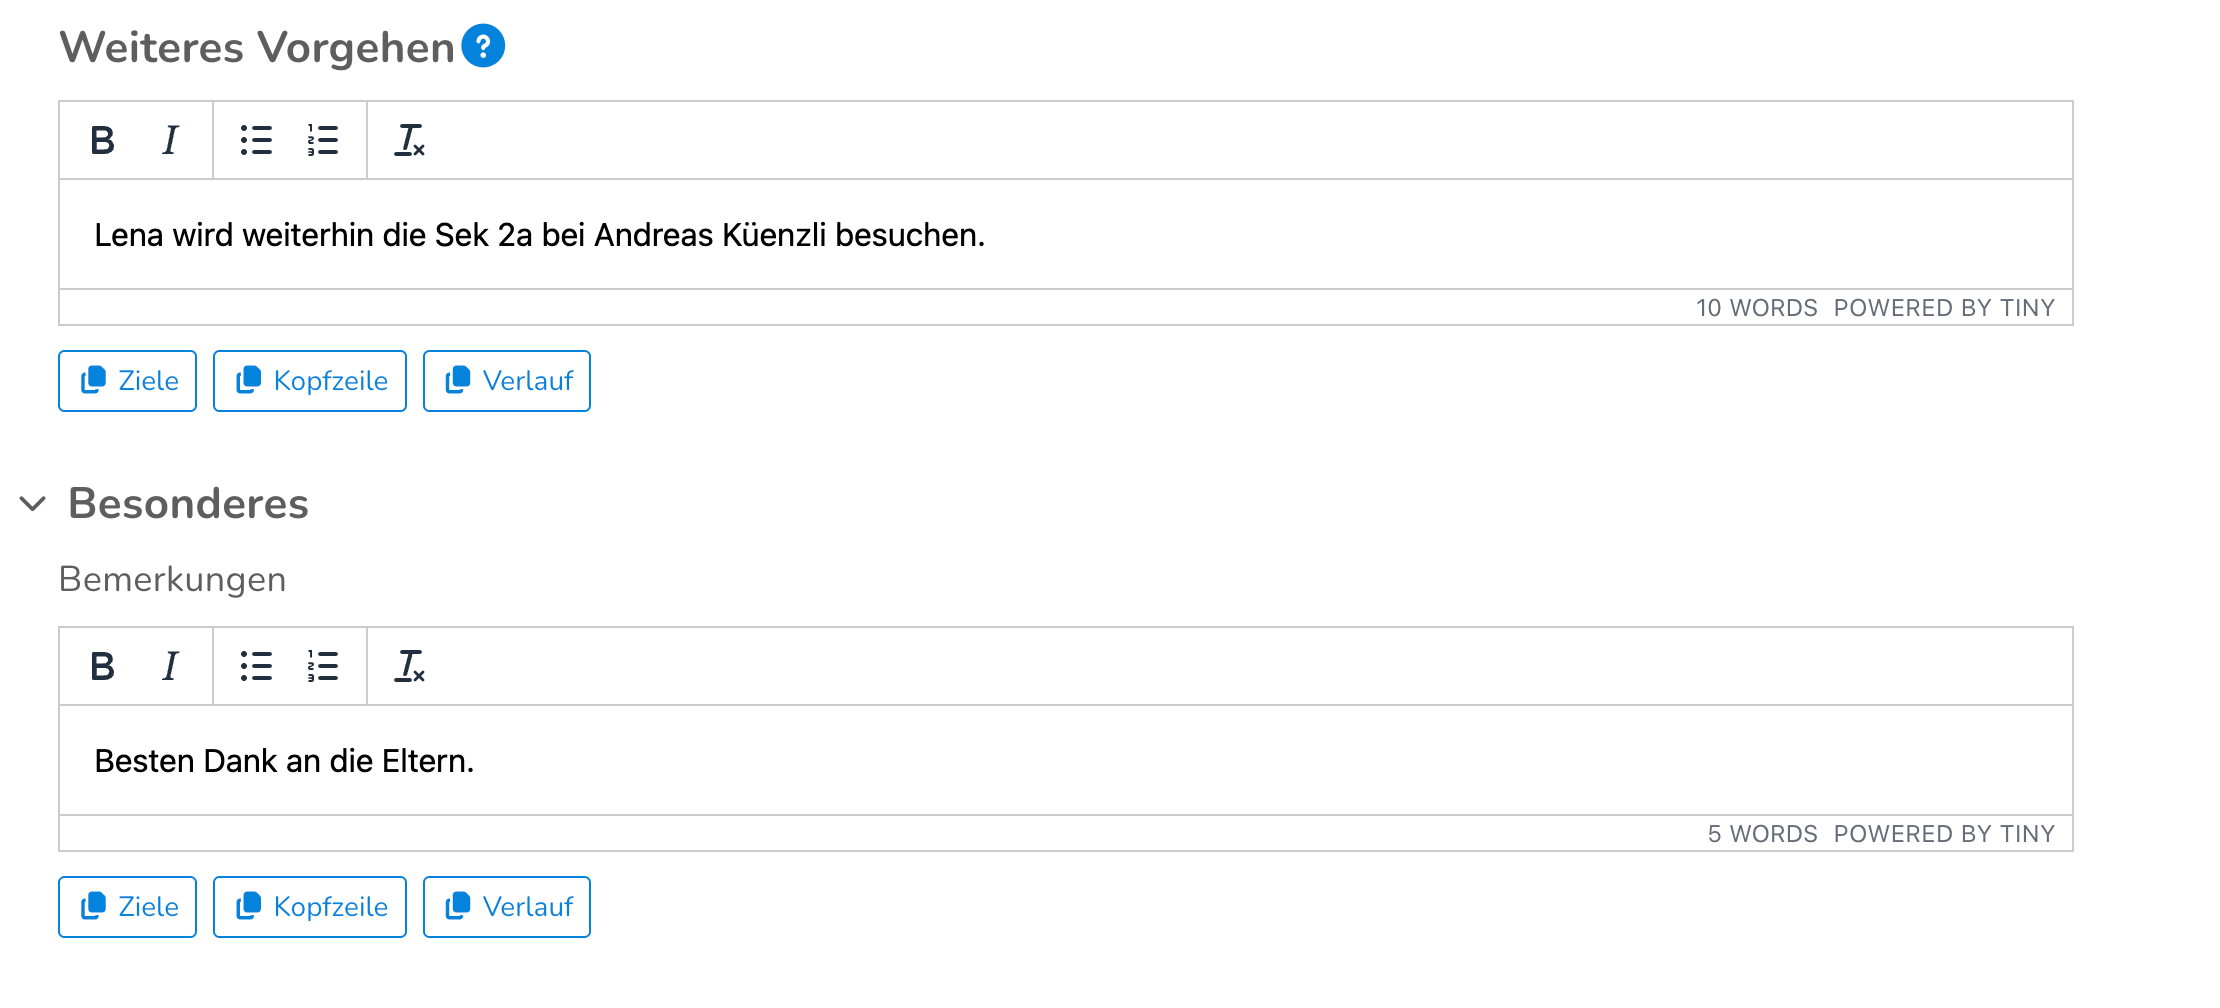Insert numbered list in Weiteres Vorgehen editor

(322, 141)
